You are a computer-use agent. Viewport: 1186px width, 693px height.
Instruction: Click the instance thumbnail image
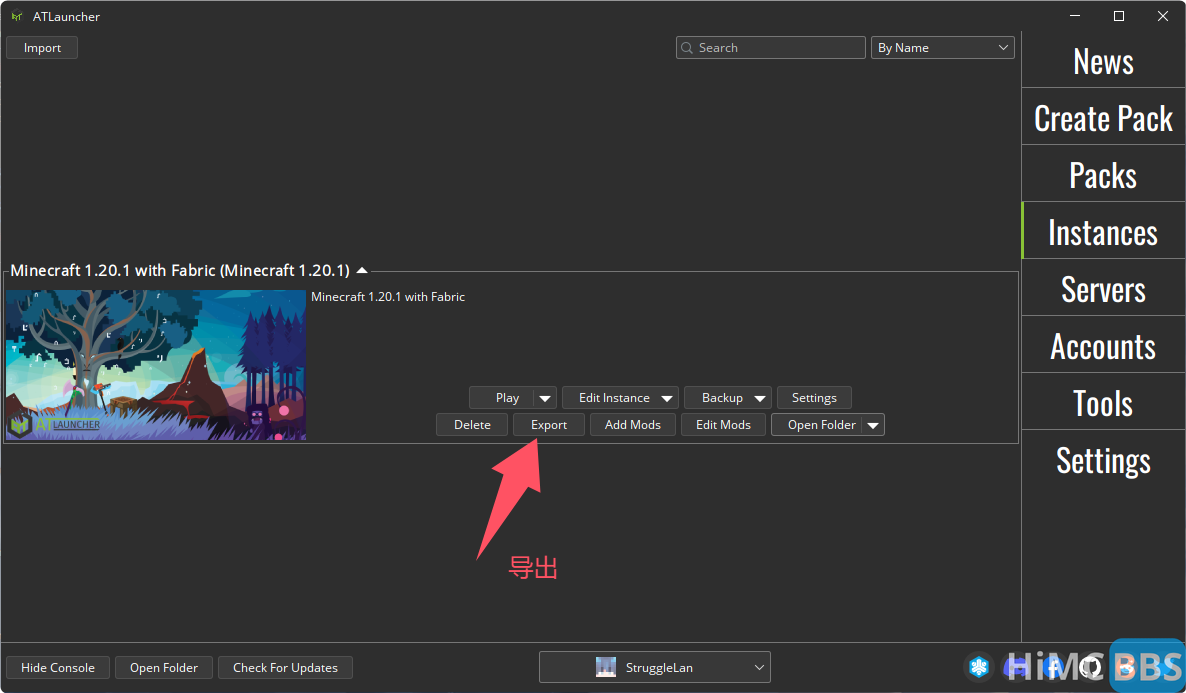pyautogui.click(x=156, y=365)
